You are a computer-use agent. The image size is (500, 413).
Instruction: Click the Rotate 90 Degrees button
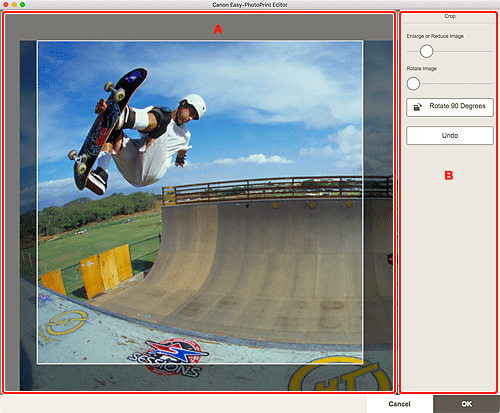[450, 107]
